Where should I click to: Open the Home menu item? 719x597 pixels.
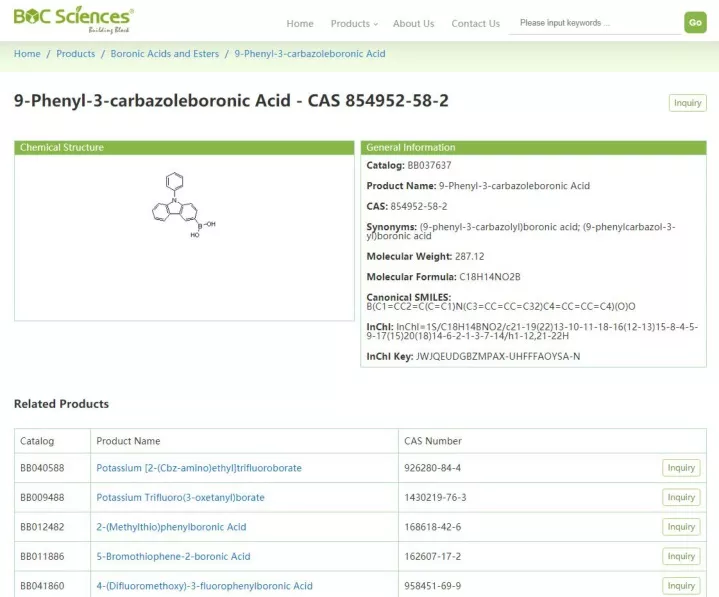(300, 23)
